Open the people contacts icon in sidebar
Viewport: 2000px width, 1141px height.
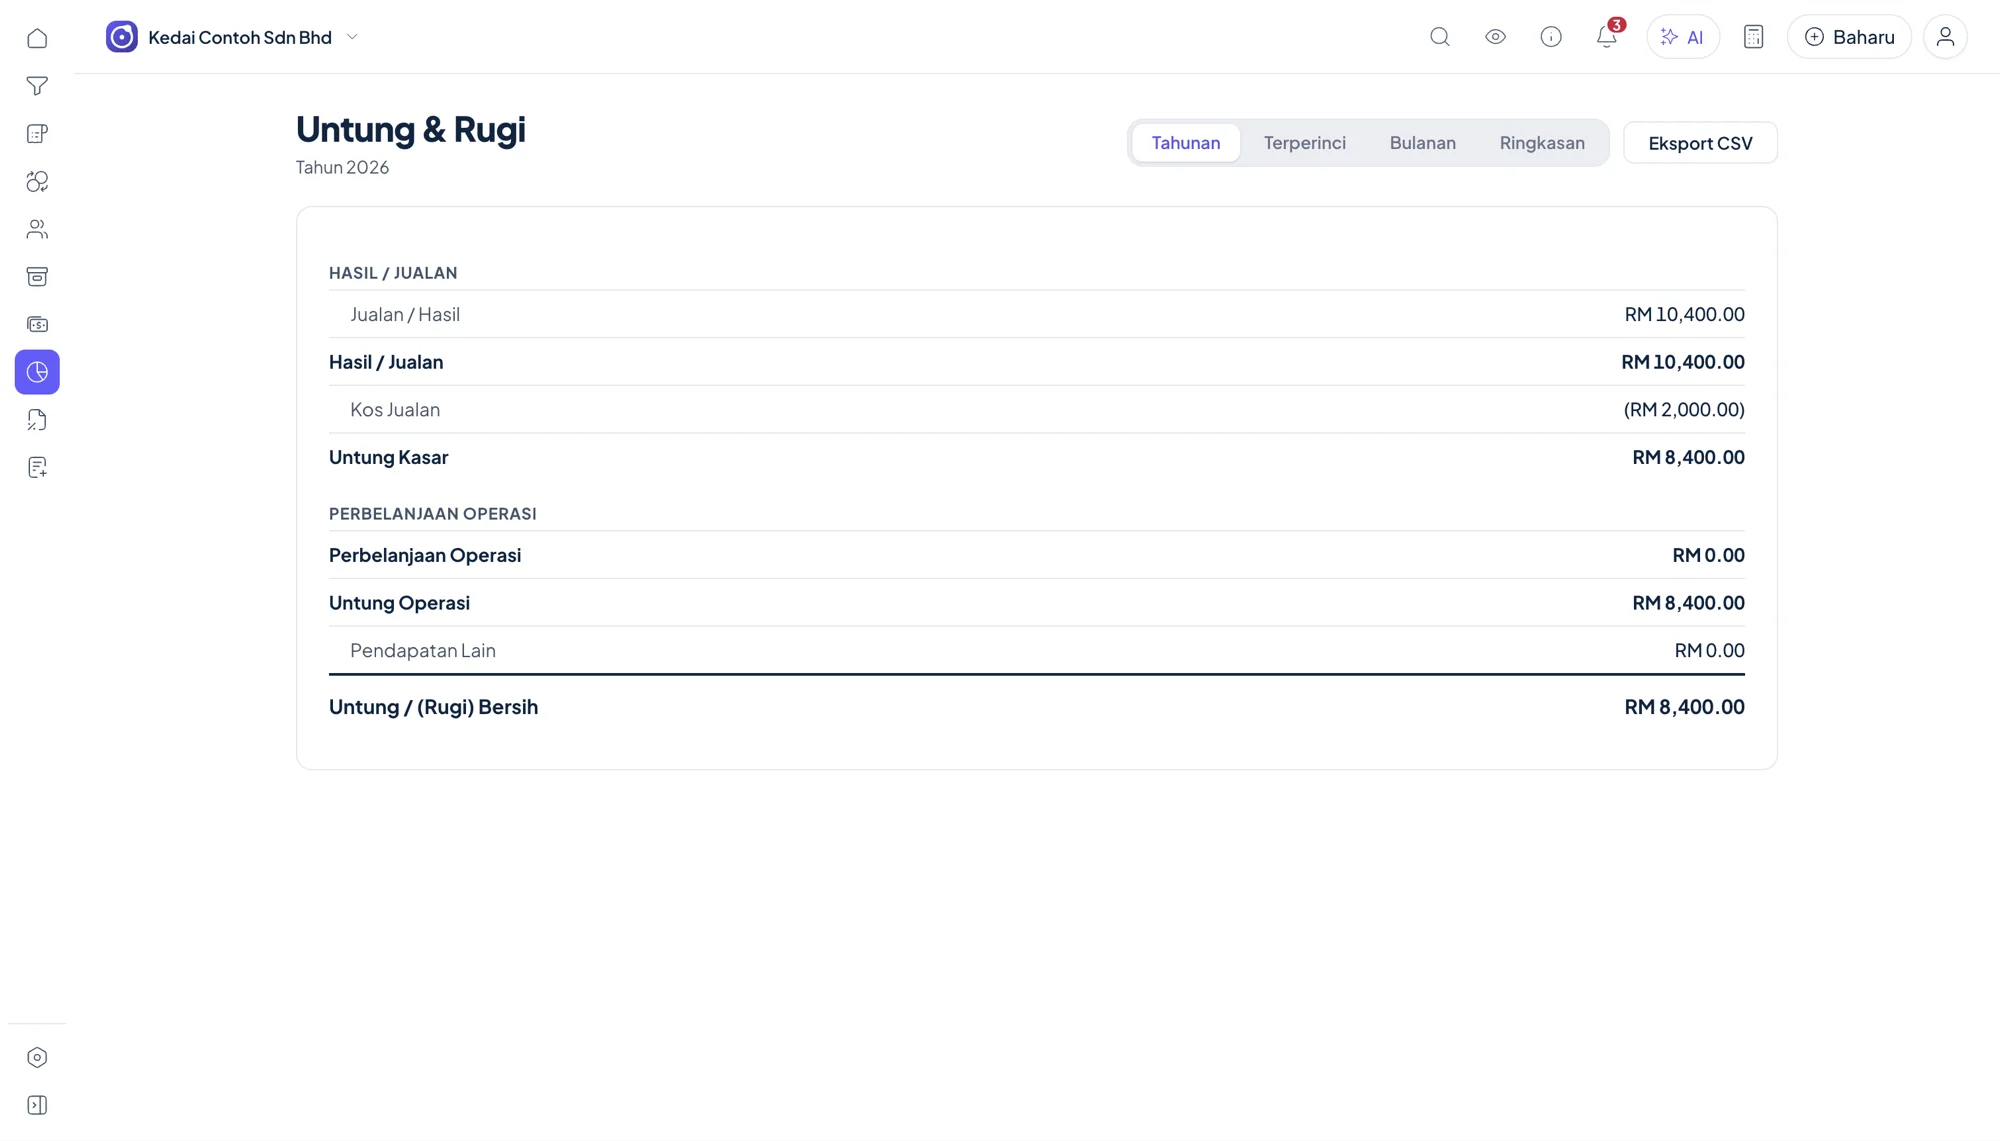coord(37,229)
